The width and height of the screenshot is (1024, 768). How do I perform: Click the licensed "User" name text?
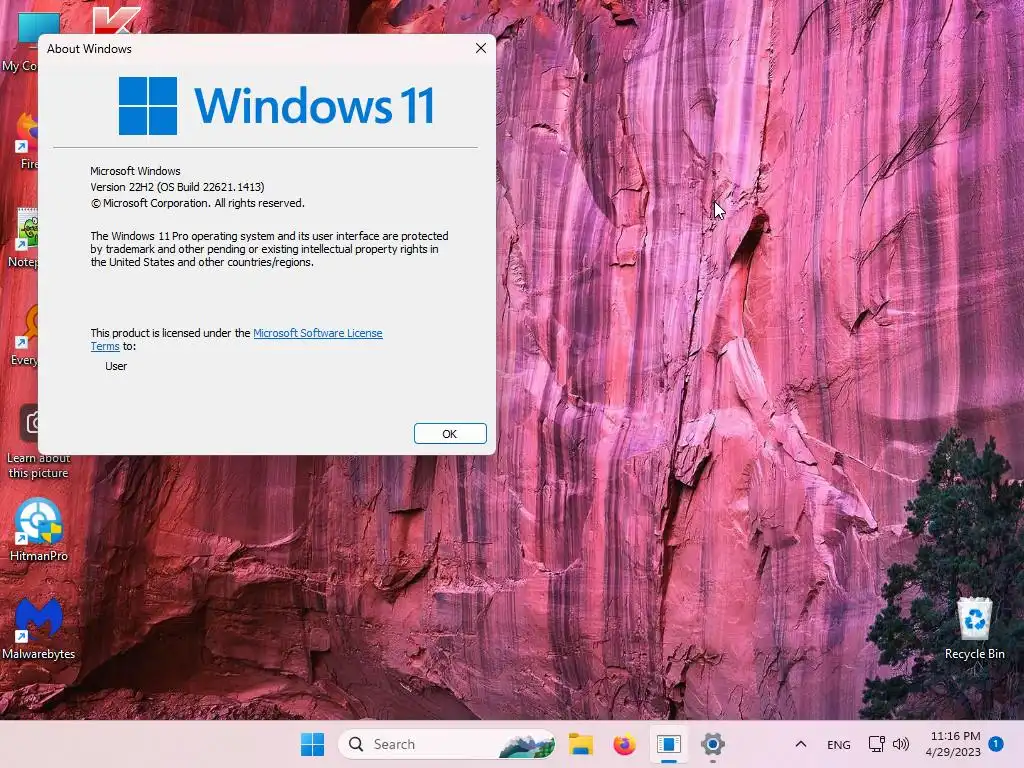click(x=116, y=366)
